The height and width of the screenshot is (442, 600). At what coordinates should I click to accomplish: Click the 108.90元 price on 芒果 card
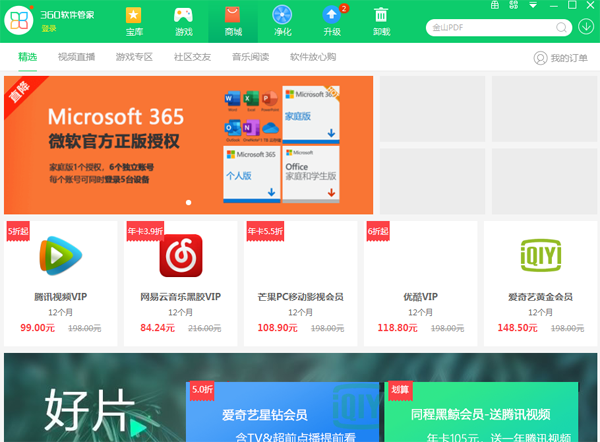click(x=277, y=328)
